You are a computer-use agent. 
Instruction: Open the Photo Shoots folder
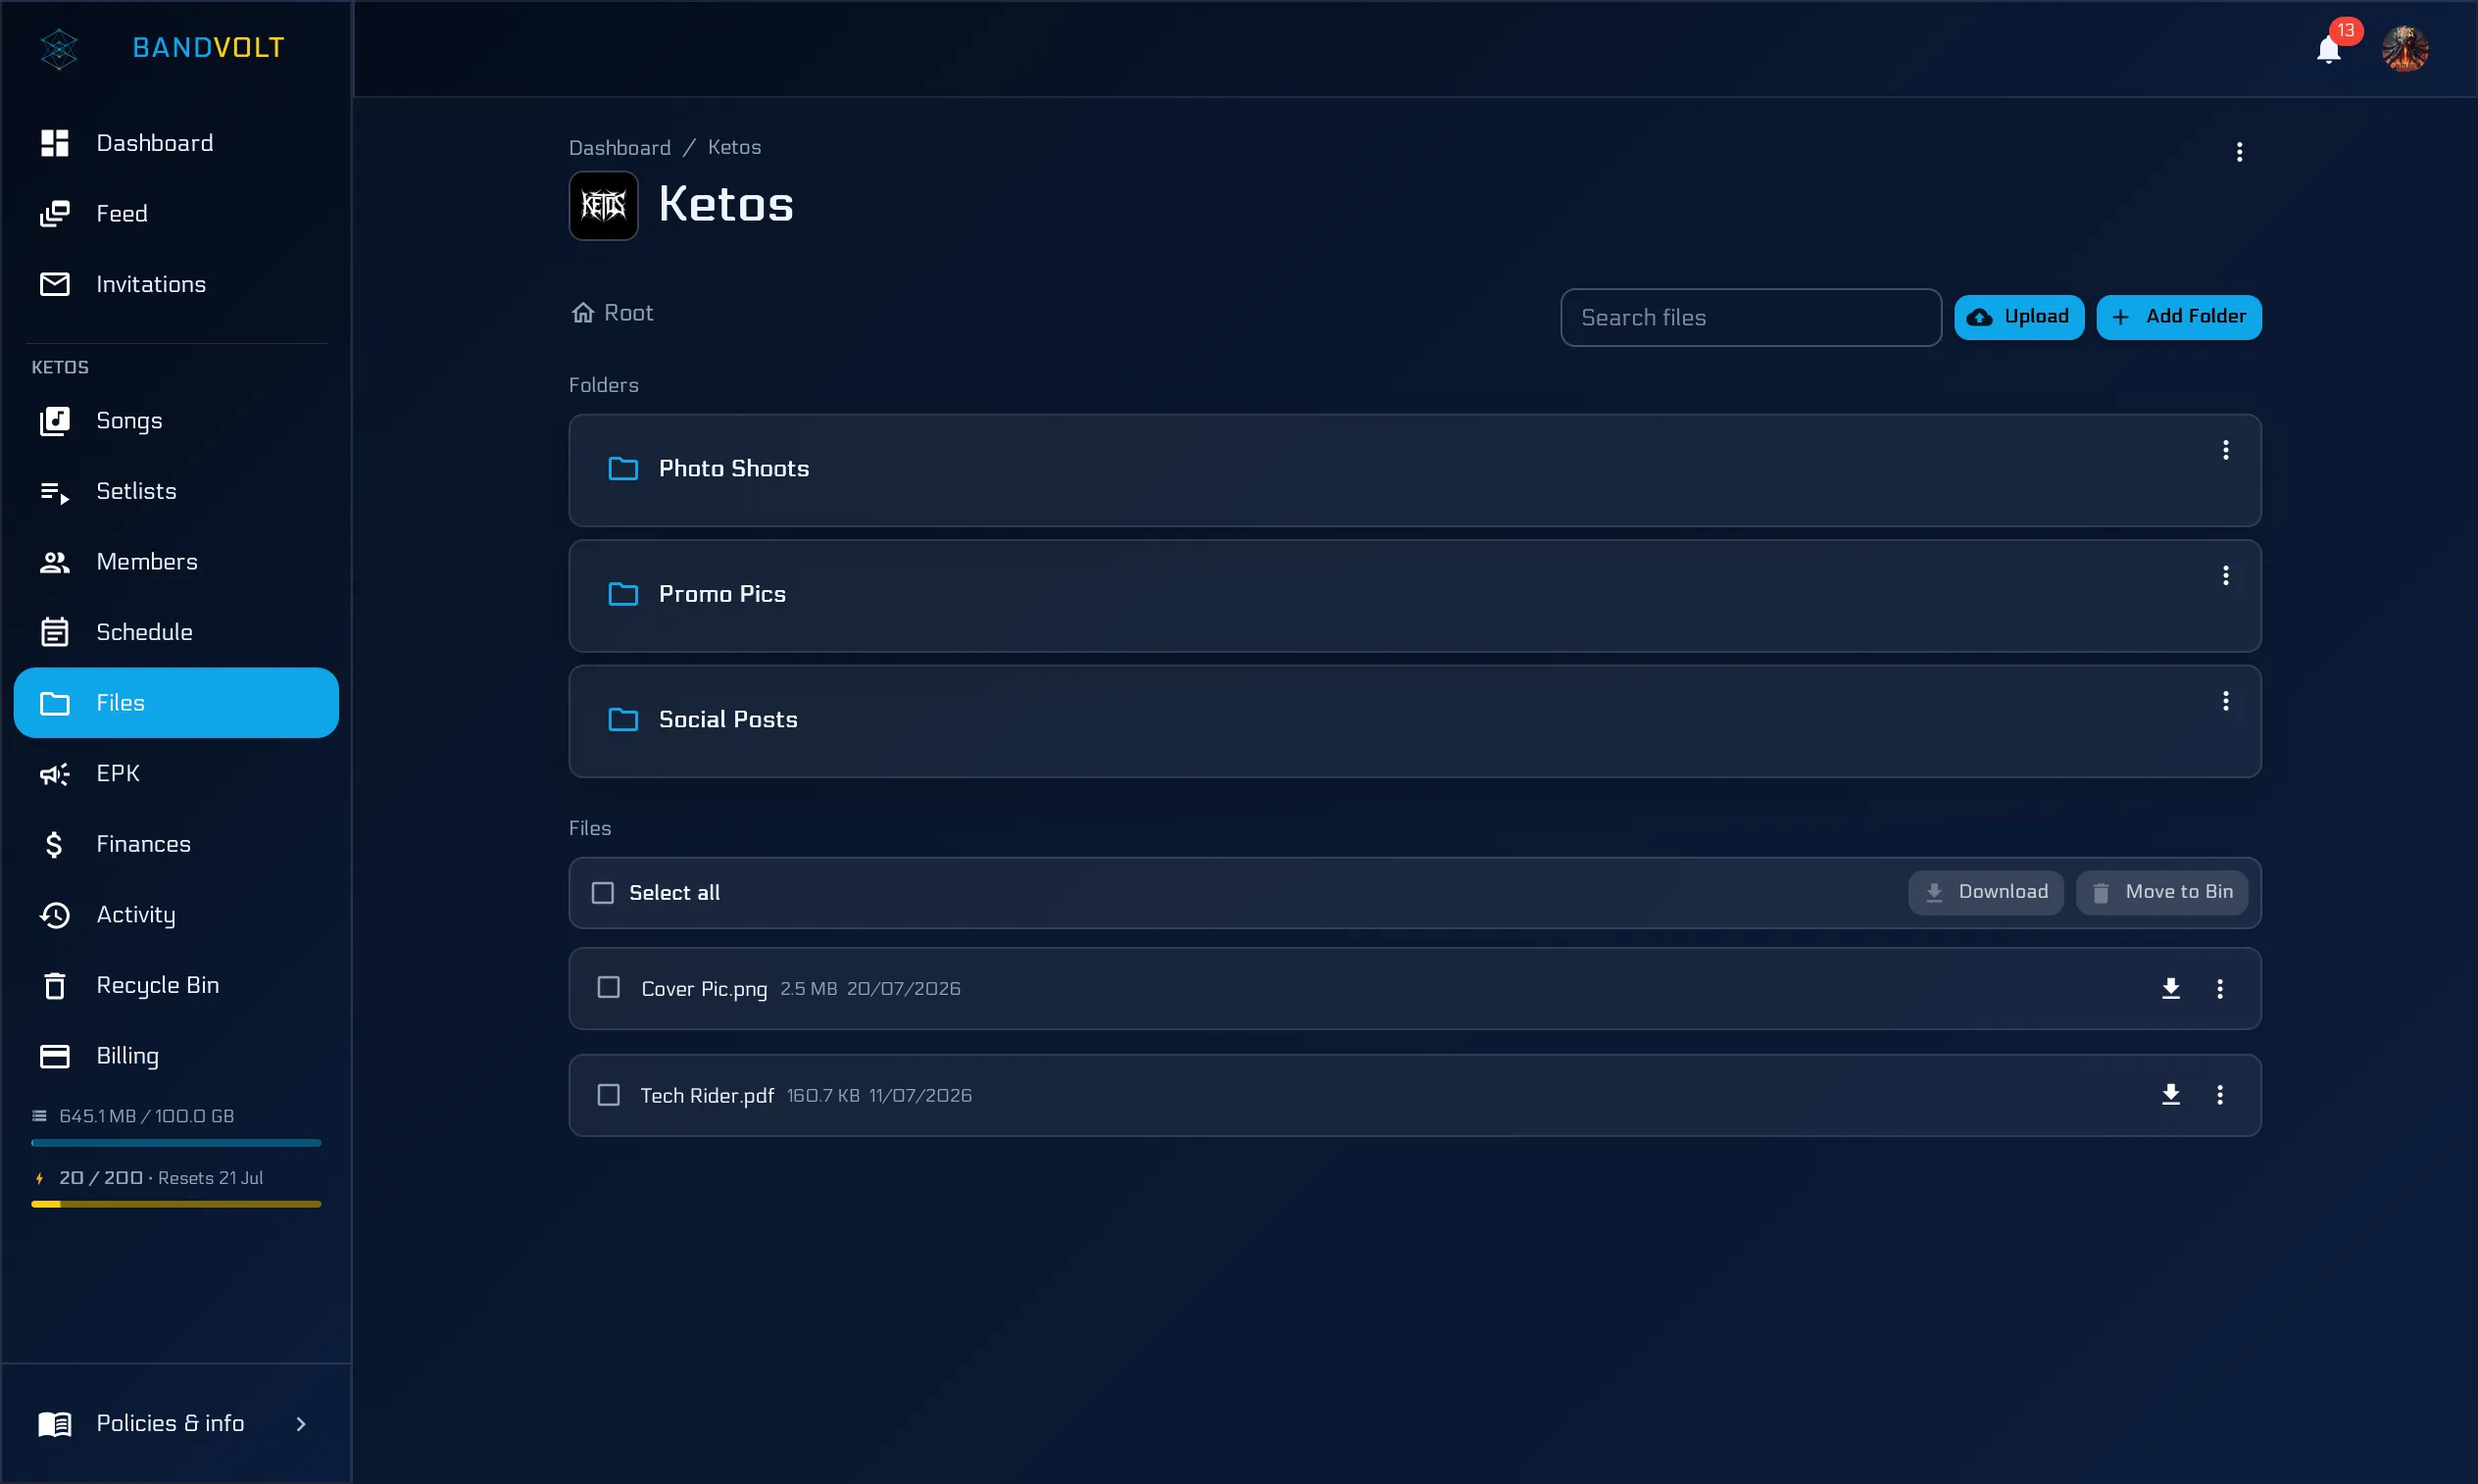click(1415, 471)
